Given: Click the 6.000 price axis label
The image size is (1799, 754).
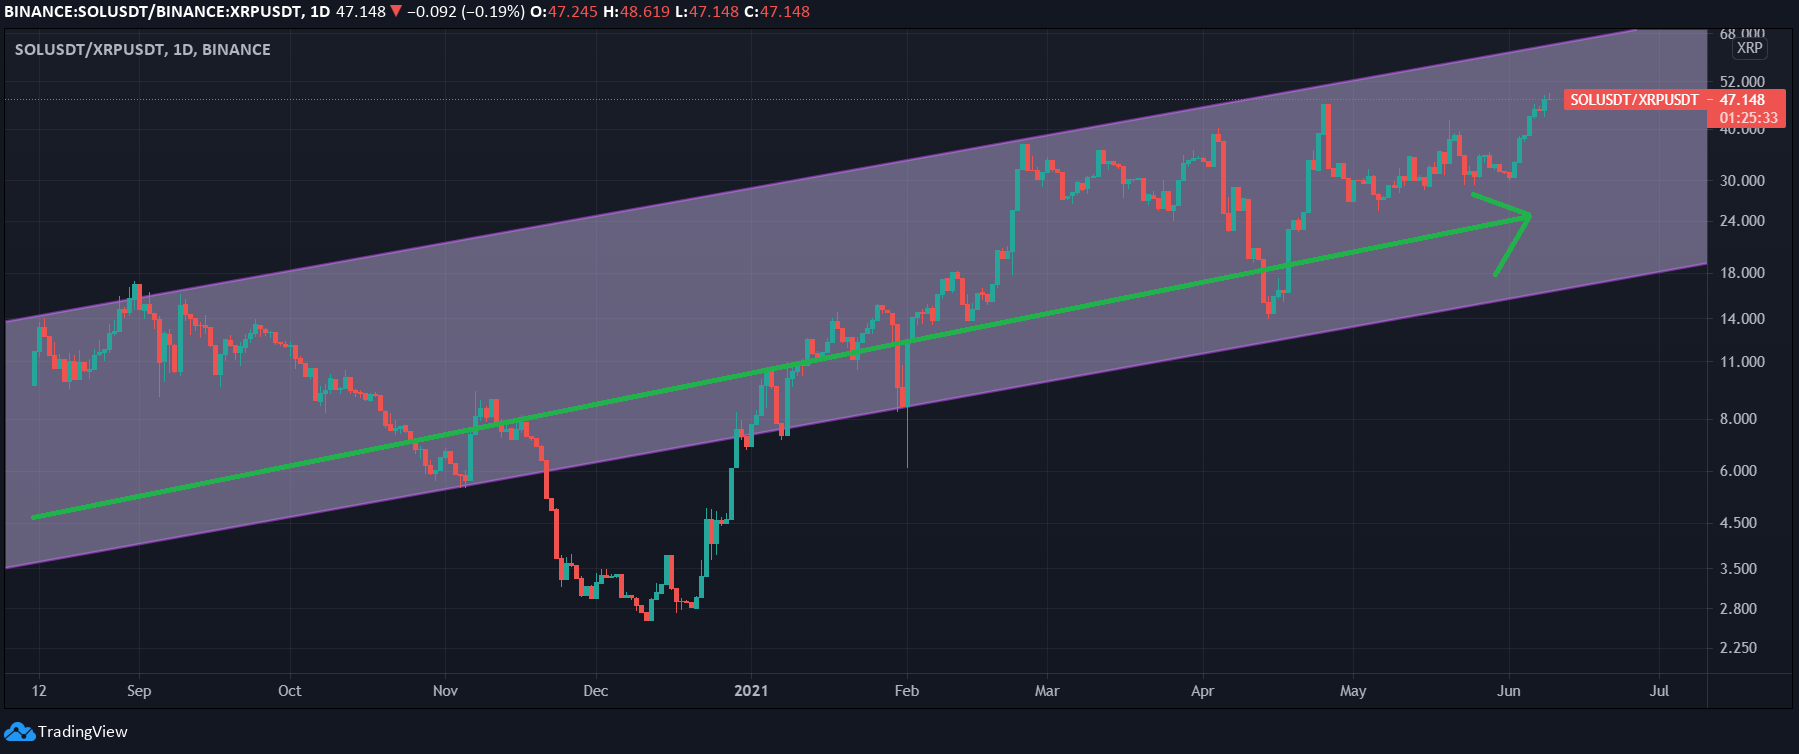Looking at the screenshot, I should click(x=1738, y=471).
